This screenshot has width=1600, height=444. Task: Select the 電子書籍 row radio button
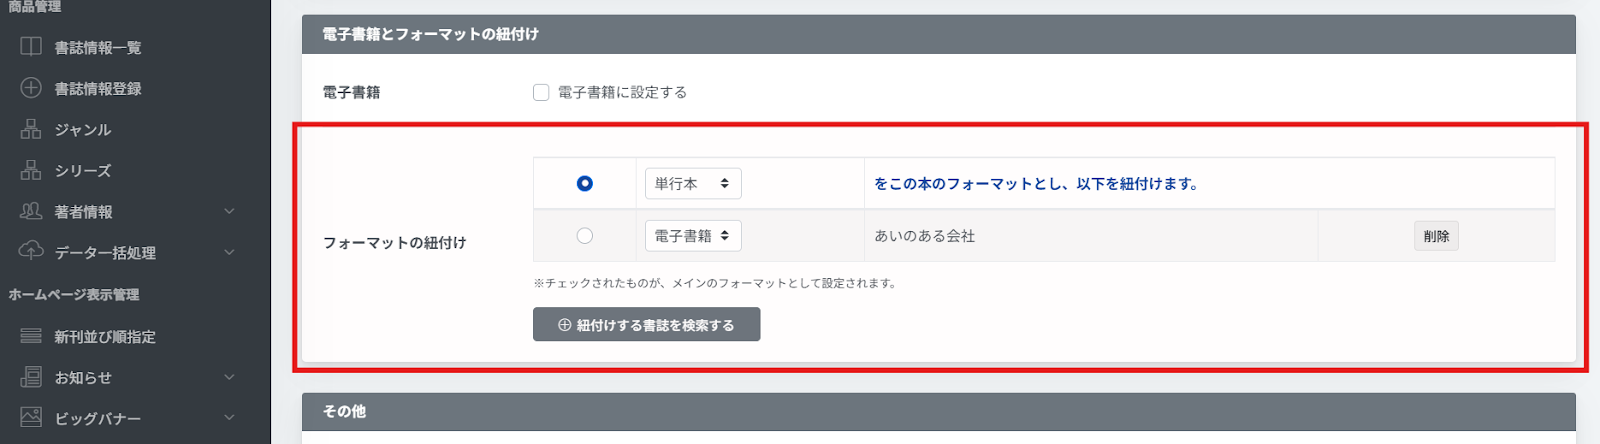[585, 236]
